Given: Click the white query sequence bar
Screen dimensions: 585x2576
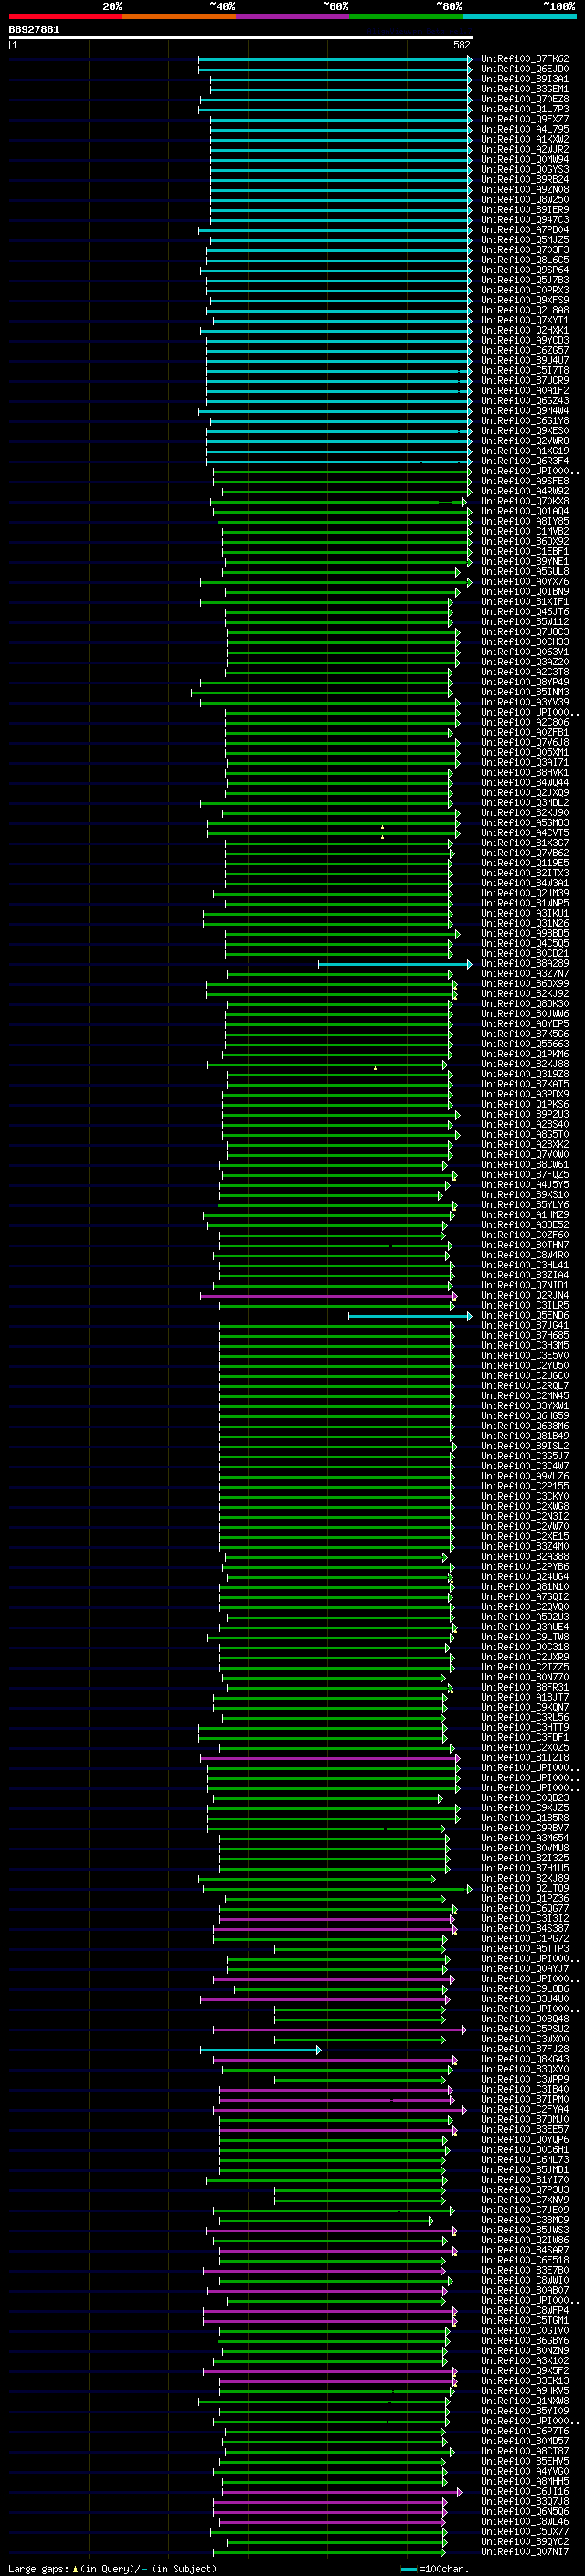Looking at the screenshot, I should pos(240,37).
